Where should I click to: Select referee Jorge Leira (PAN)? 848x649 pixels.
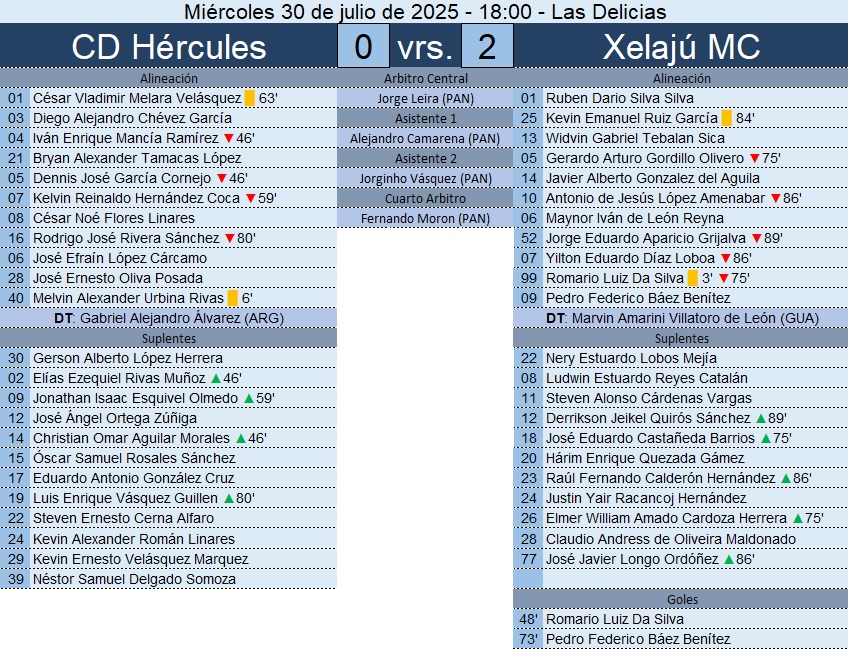425,98
